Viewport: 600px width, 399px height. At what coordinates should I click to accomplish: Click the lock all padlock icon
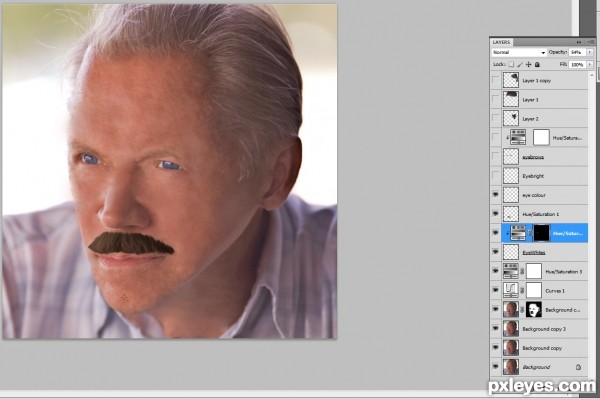(537, 64)
